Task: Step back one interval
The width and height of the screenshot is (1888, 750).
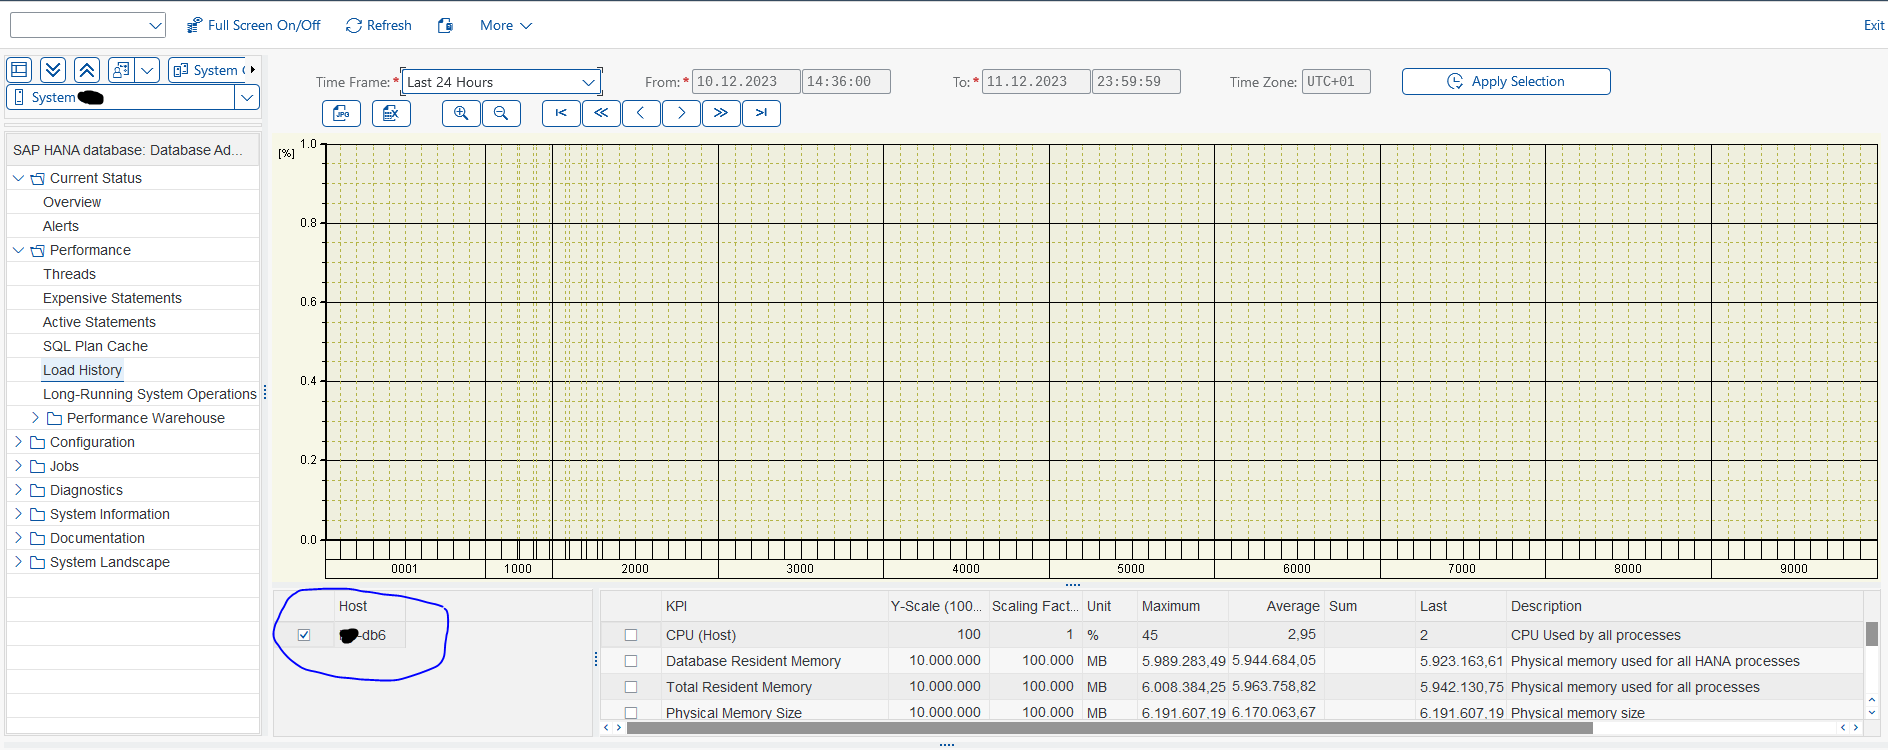Action: tap(641, 113)
